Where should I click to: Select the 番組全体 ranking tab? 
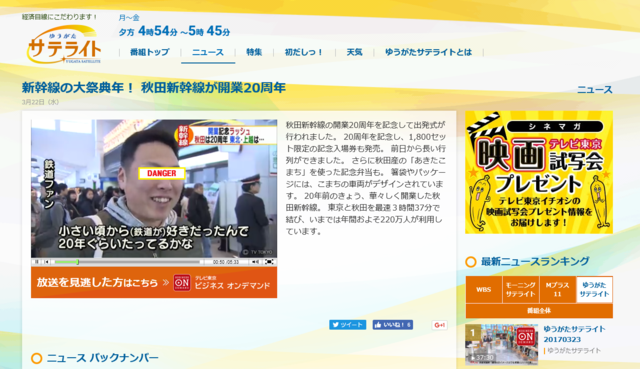click(x=539, y=311)
